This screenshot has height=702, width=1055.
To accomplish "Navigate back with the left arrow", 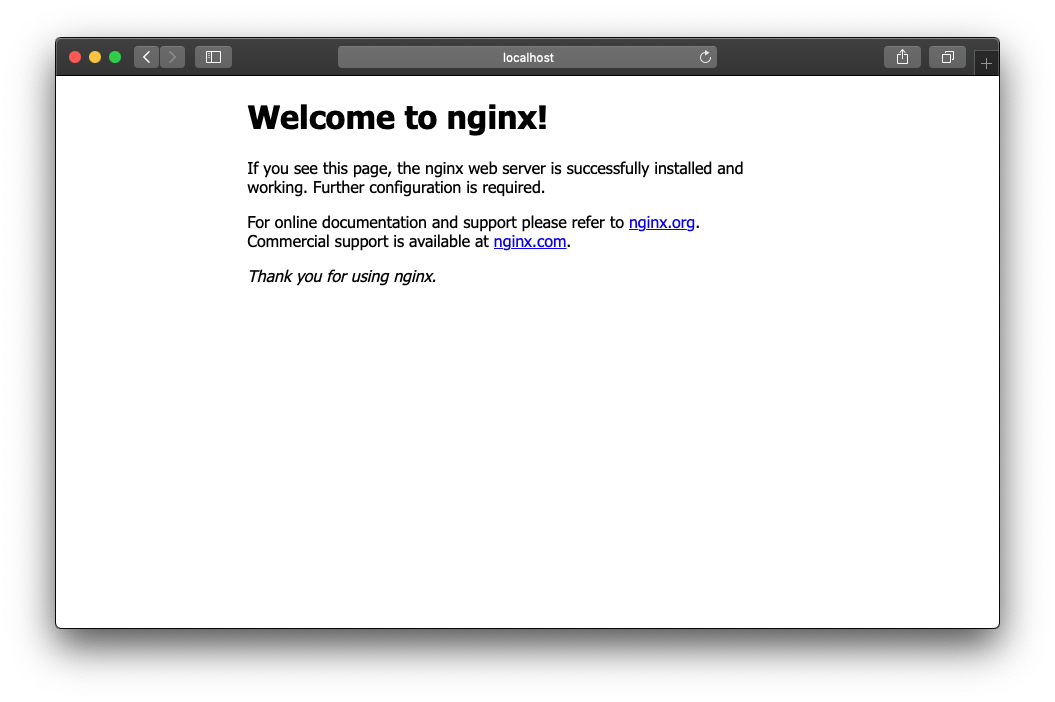I will [x=146, y=57].
